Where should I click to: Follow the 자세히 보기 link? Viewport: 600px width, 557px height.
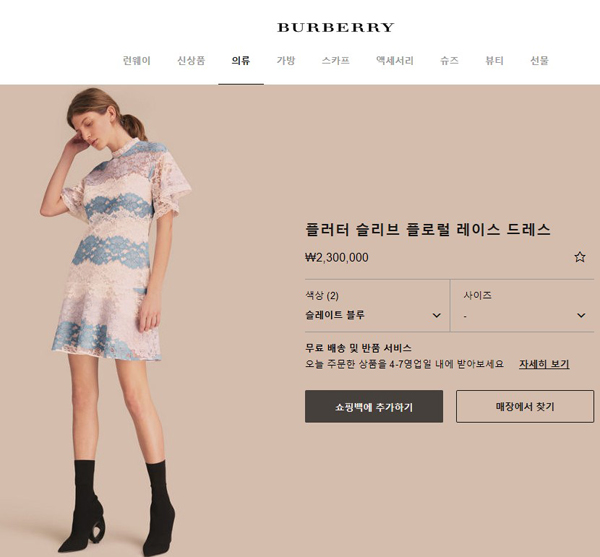coord(544,364)
